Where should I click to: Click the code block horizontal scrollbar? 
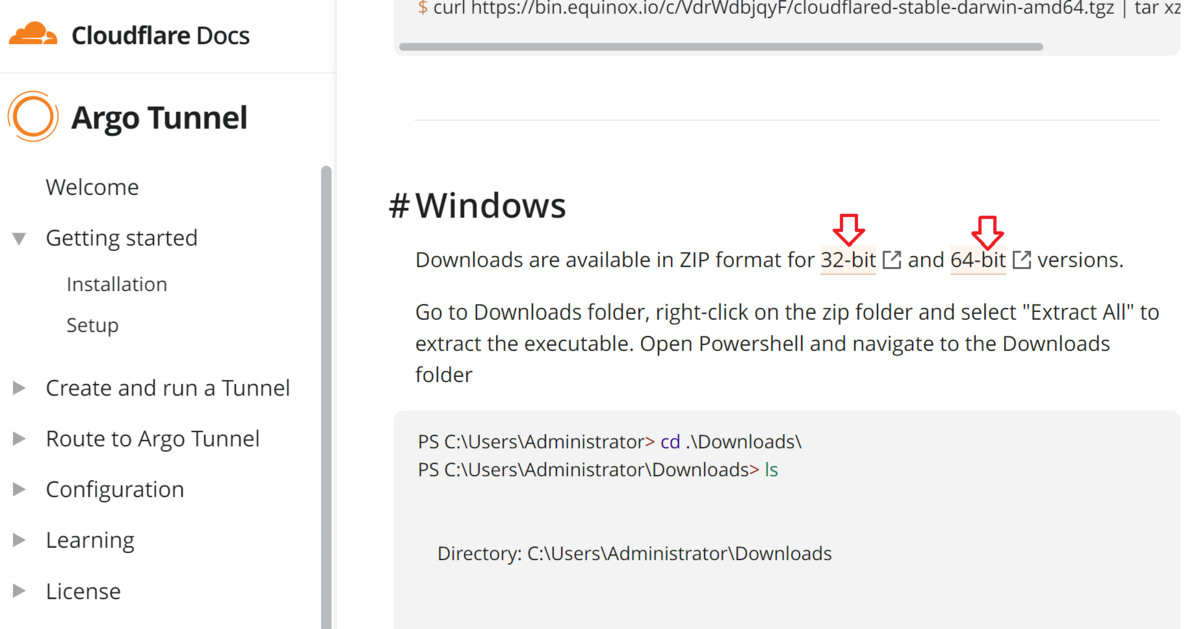(721, 46)
